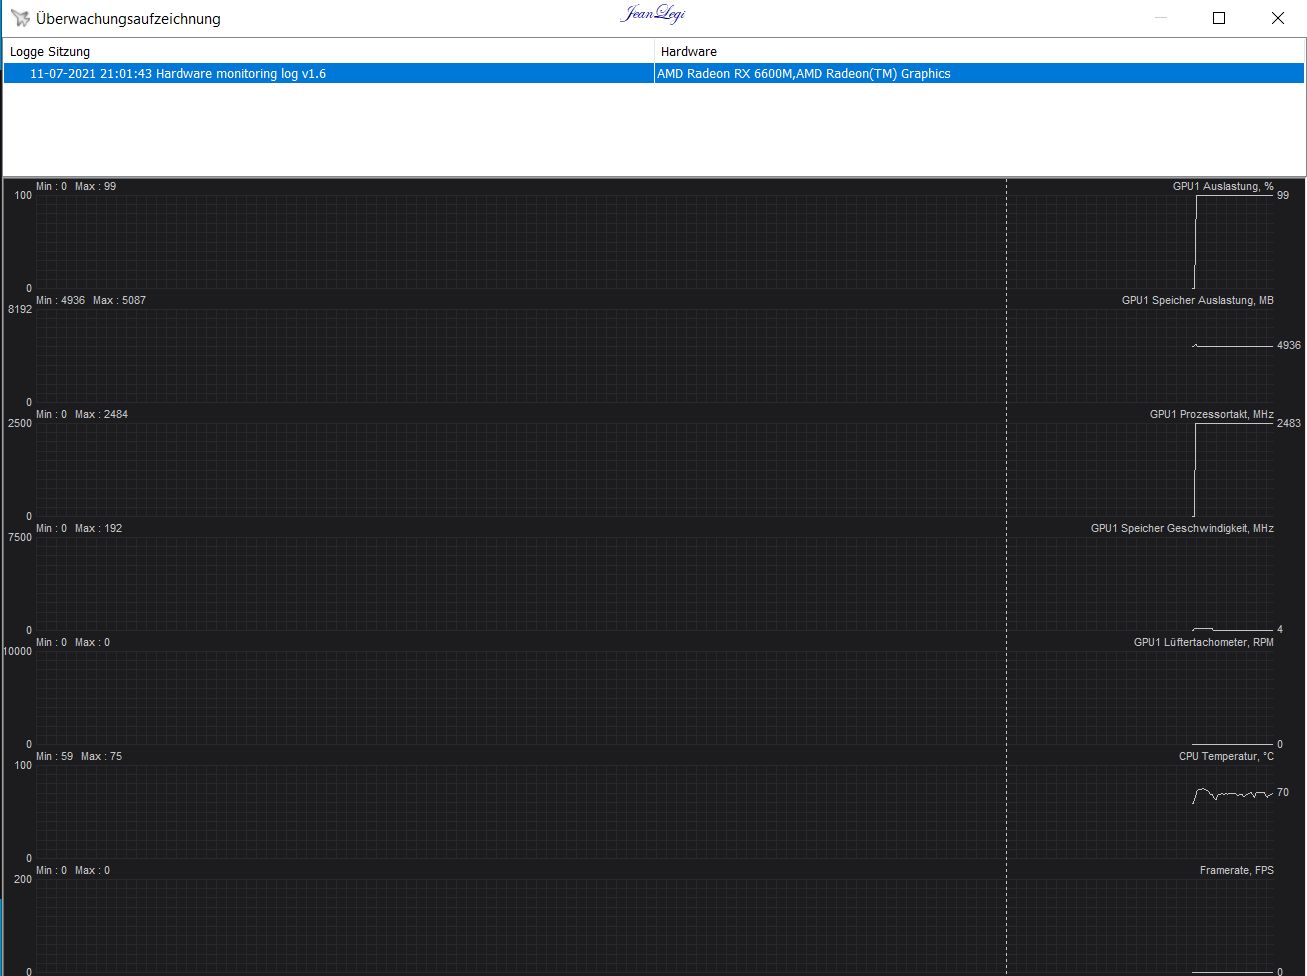Click the current value 70 on CPU temperature graph
This screenshot has width=1307, height=976.
pyautogui.click(x=1283, y=792)
